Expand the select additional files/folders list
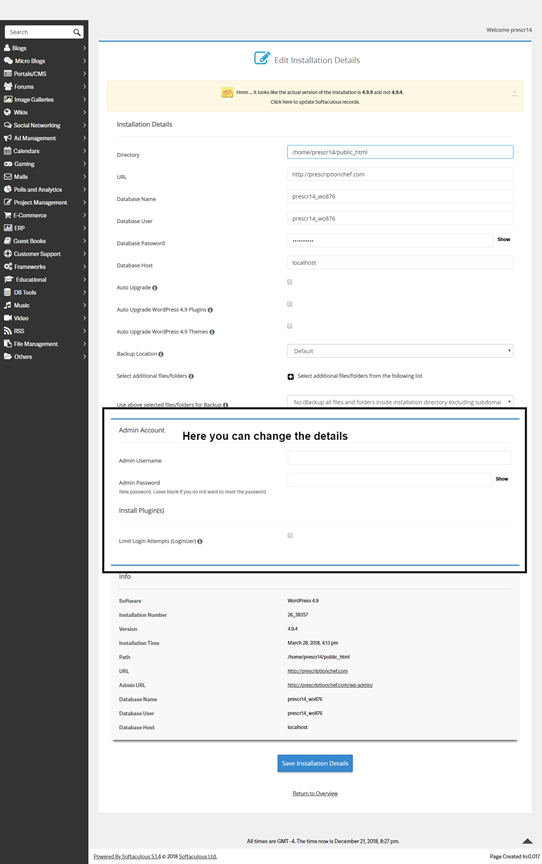 pos(291,376)
